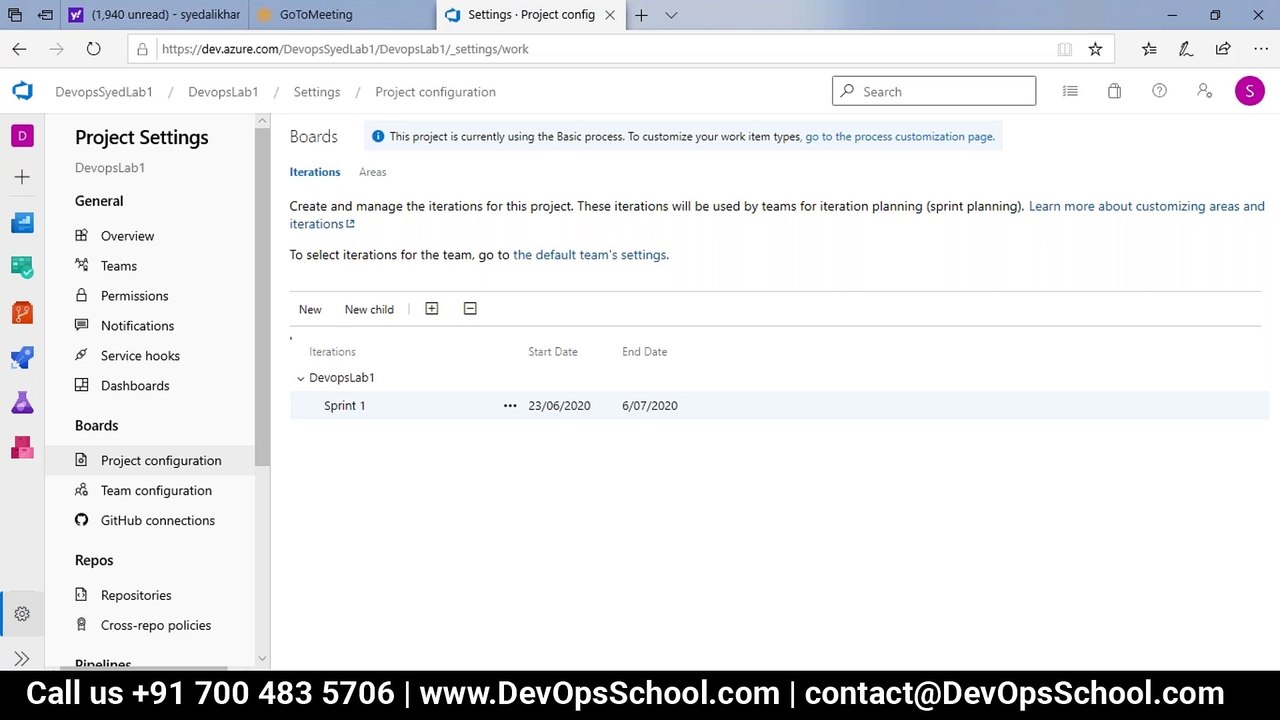The height and width of the screenshot is (720, 1280).
Task: Open the Azure DevOps home logo
Action: coord(22,91)
